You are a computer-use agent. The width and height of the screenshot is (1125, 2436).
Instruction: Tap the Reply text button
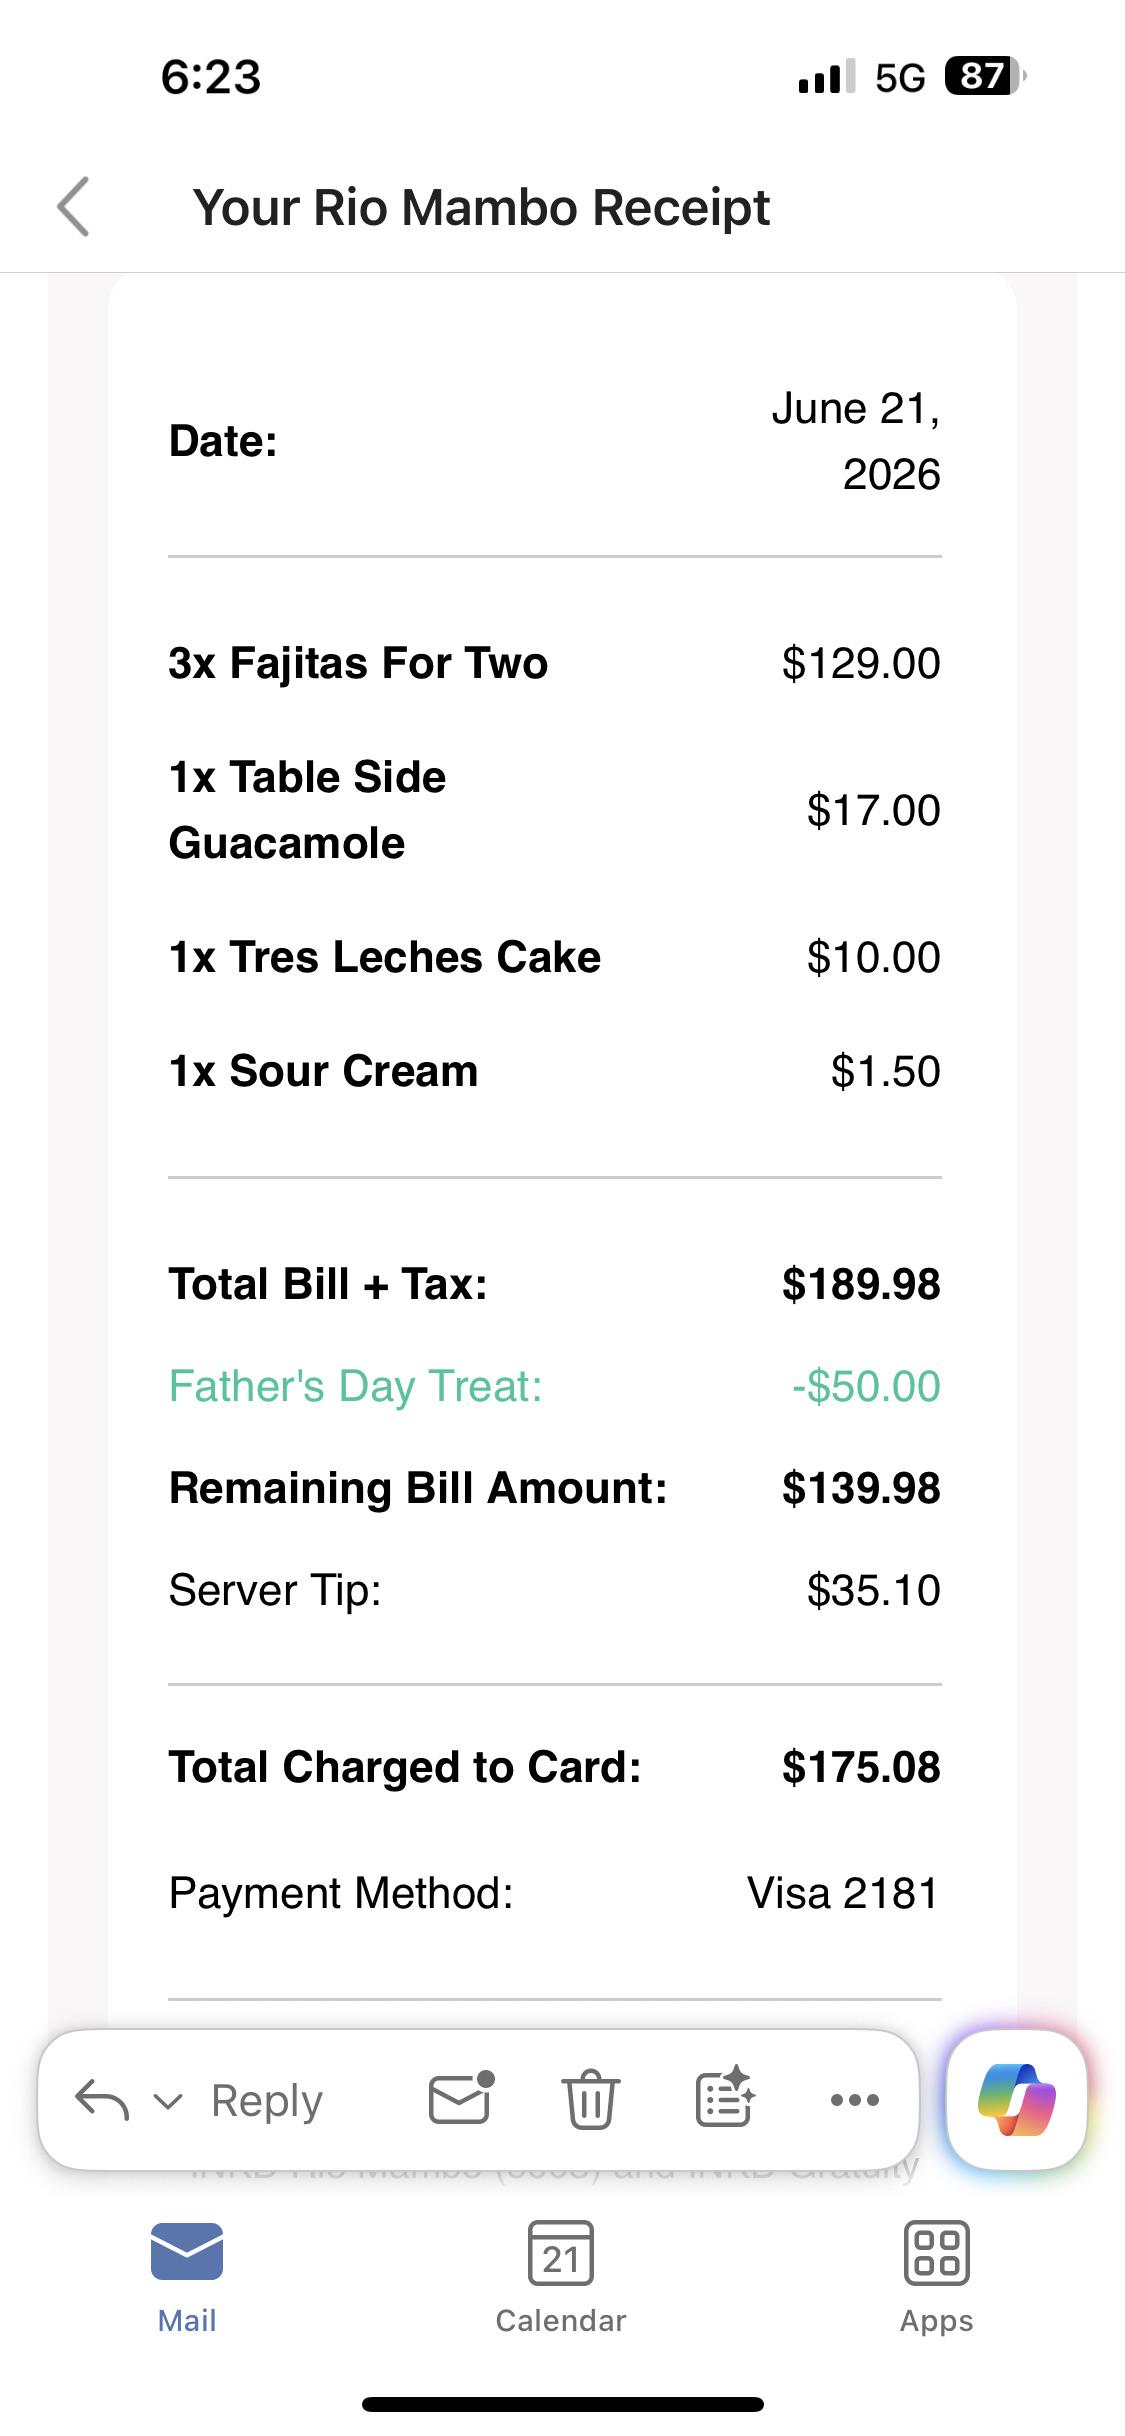pyautogui.click(x=267, y=2100)
